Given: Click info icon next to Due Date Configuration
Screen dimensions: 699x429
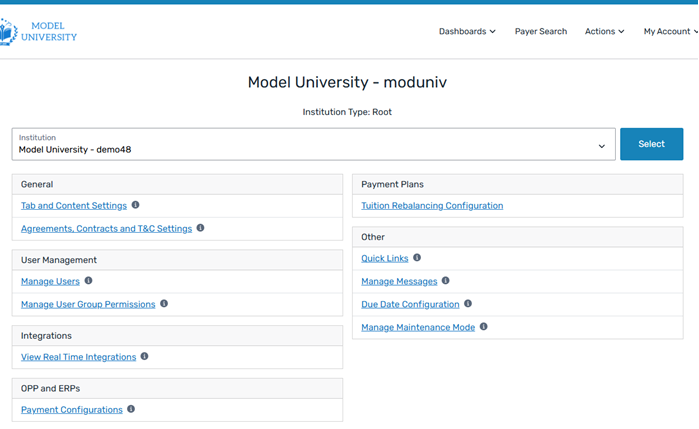Looking at the screenshot, I should (468, 304).
